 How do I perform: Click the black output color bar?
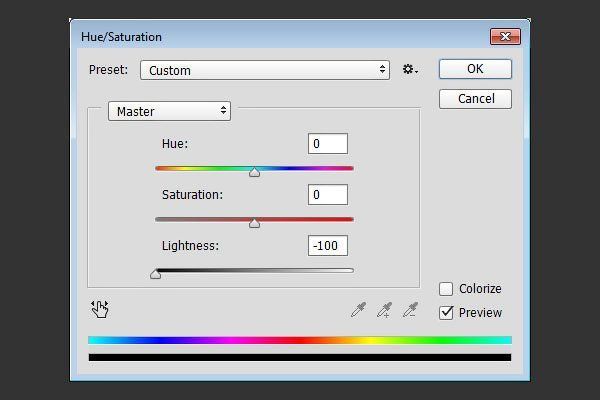(x=300, y=358)
